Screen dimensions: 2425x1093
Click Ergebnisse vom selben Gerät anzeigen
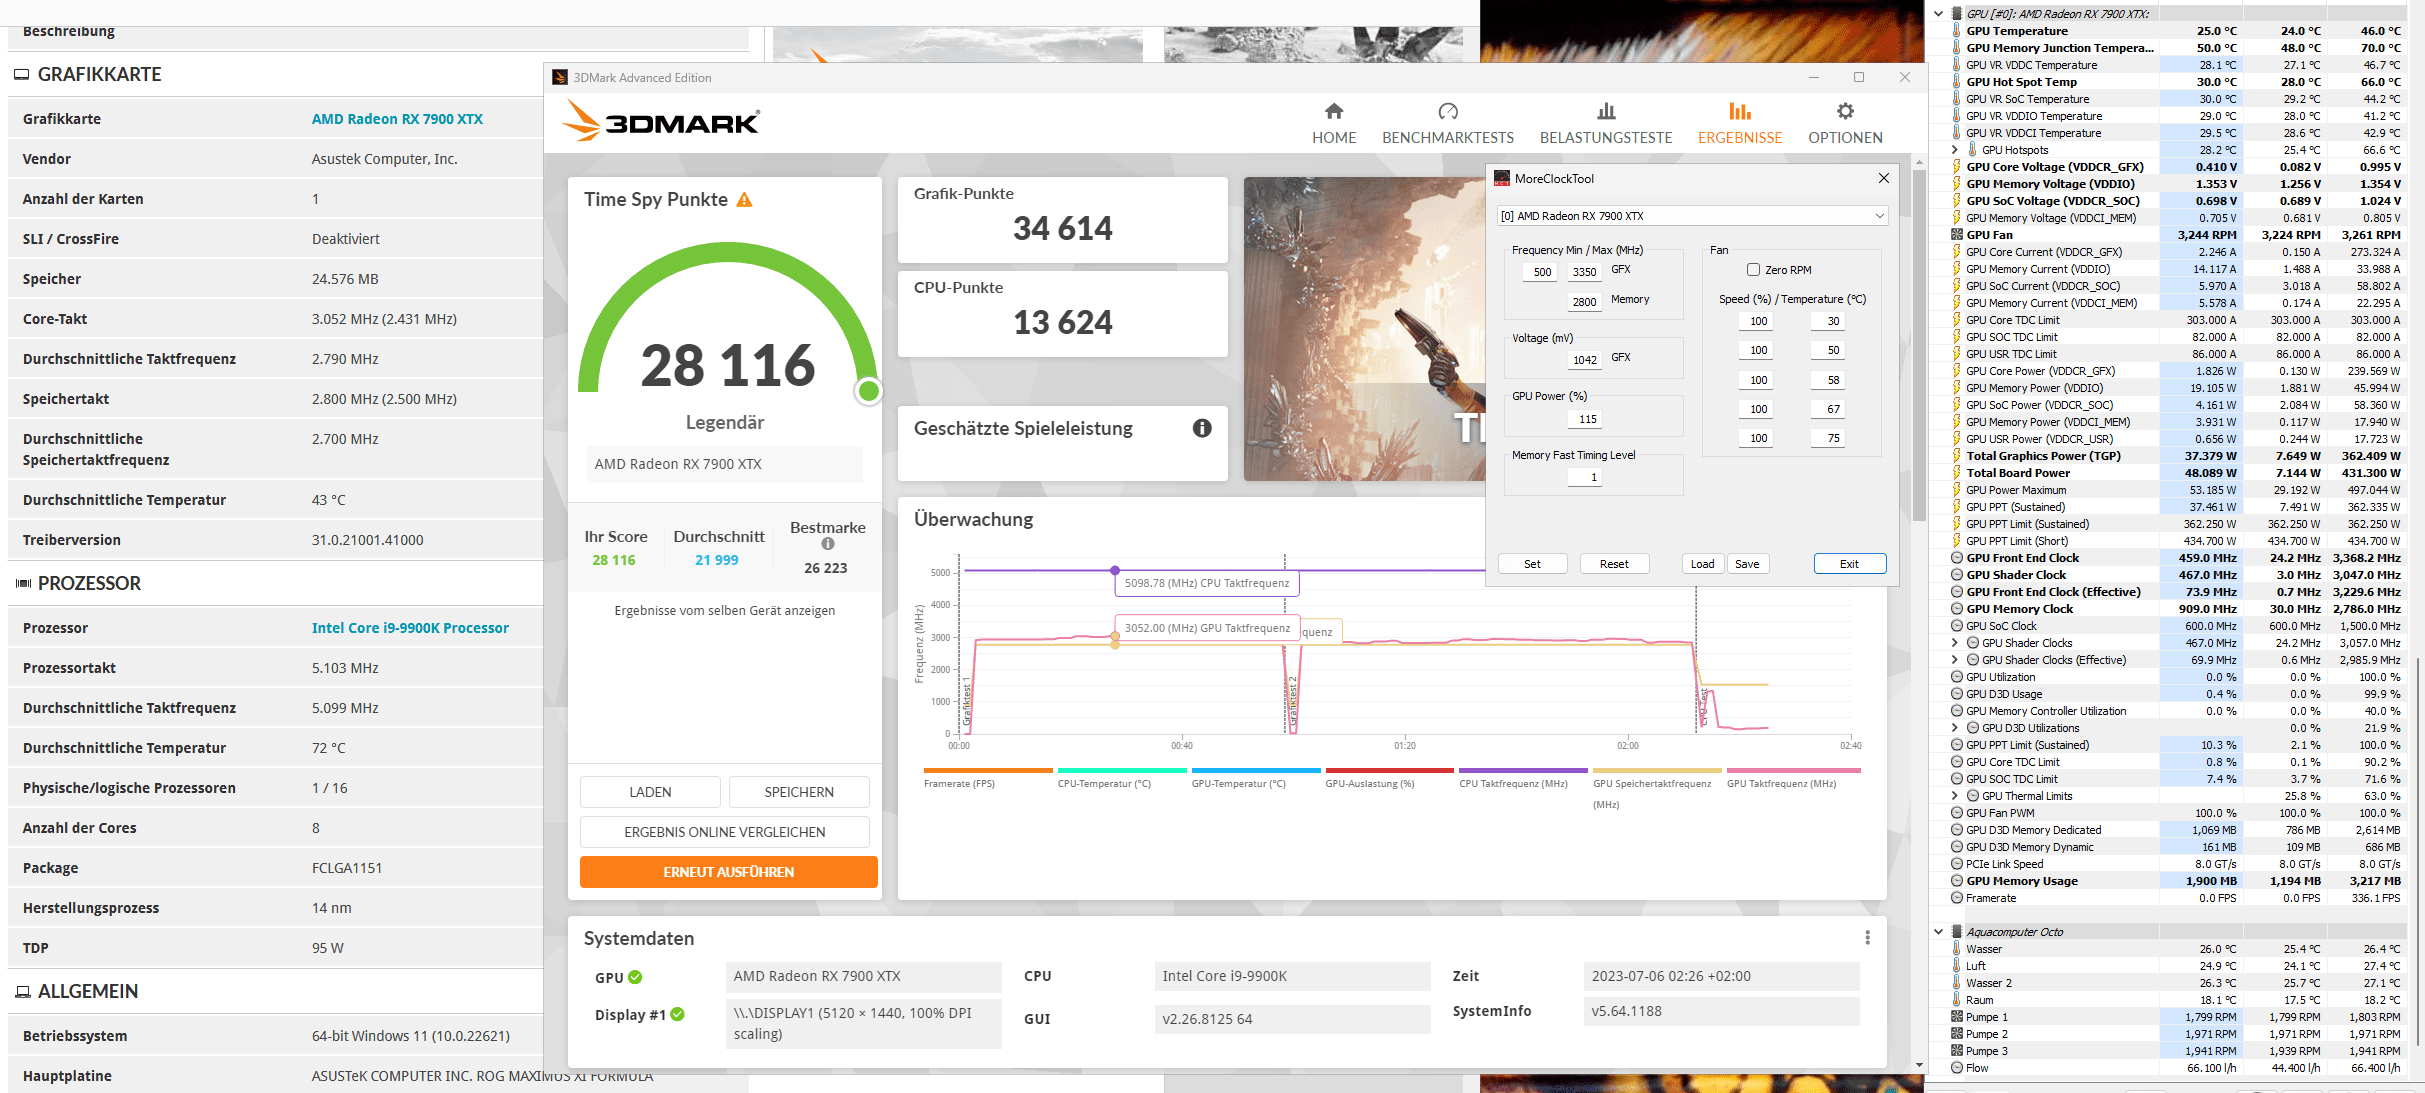click(724, 610)
